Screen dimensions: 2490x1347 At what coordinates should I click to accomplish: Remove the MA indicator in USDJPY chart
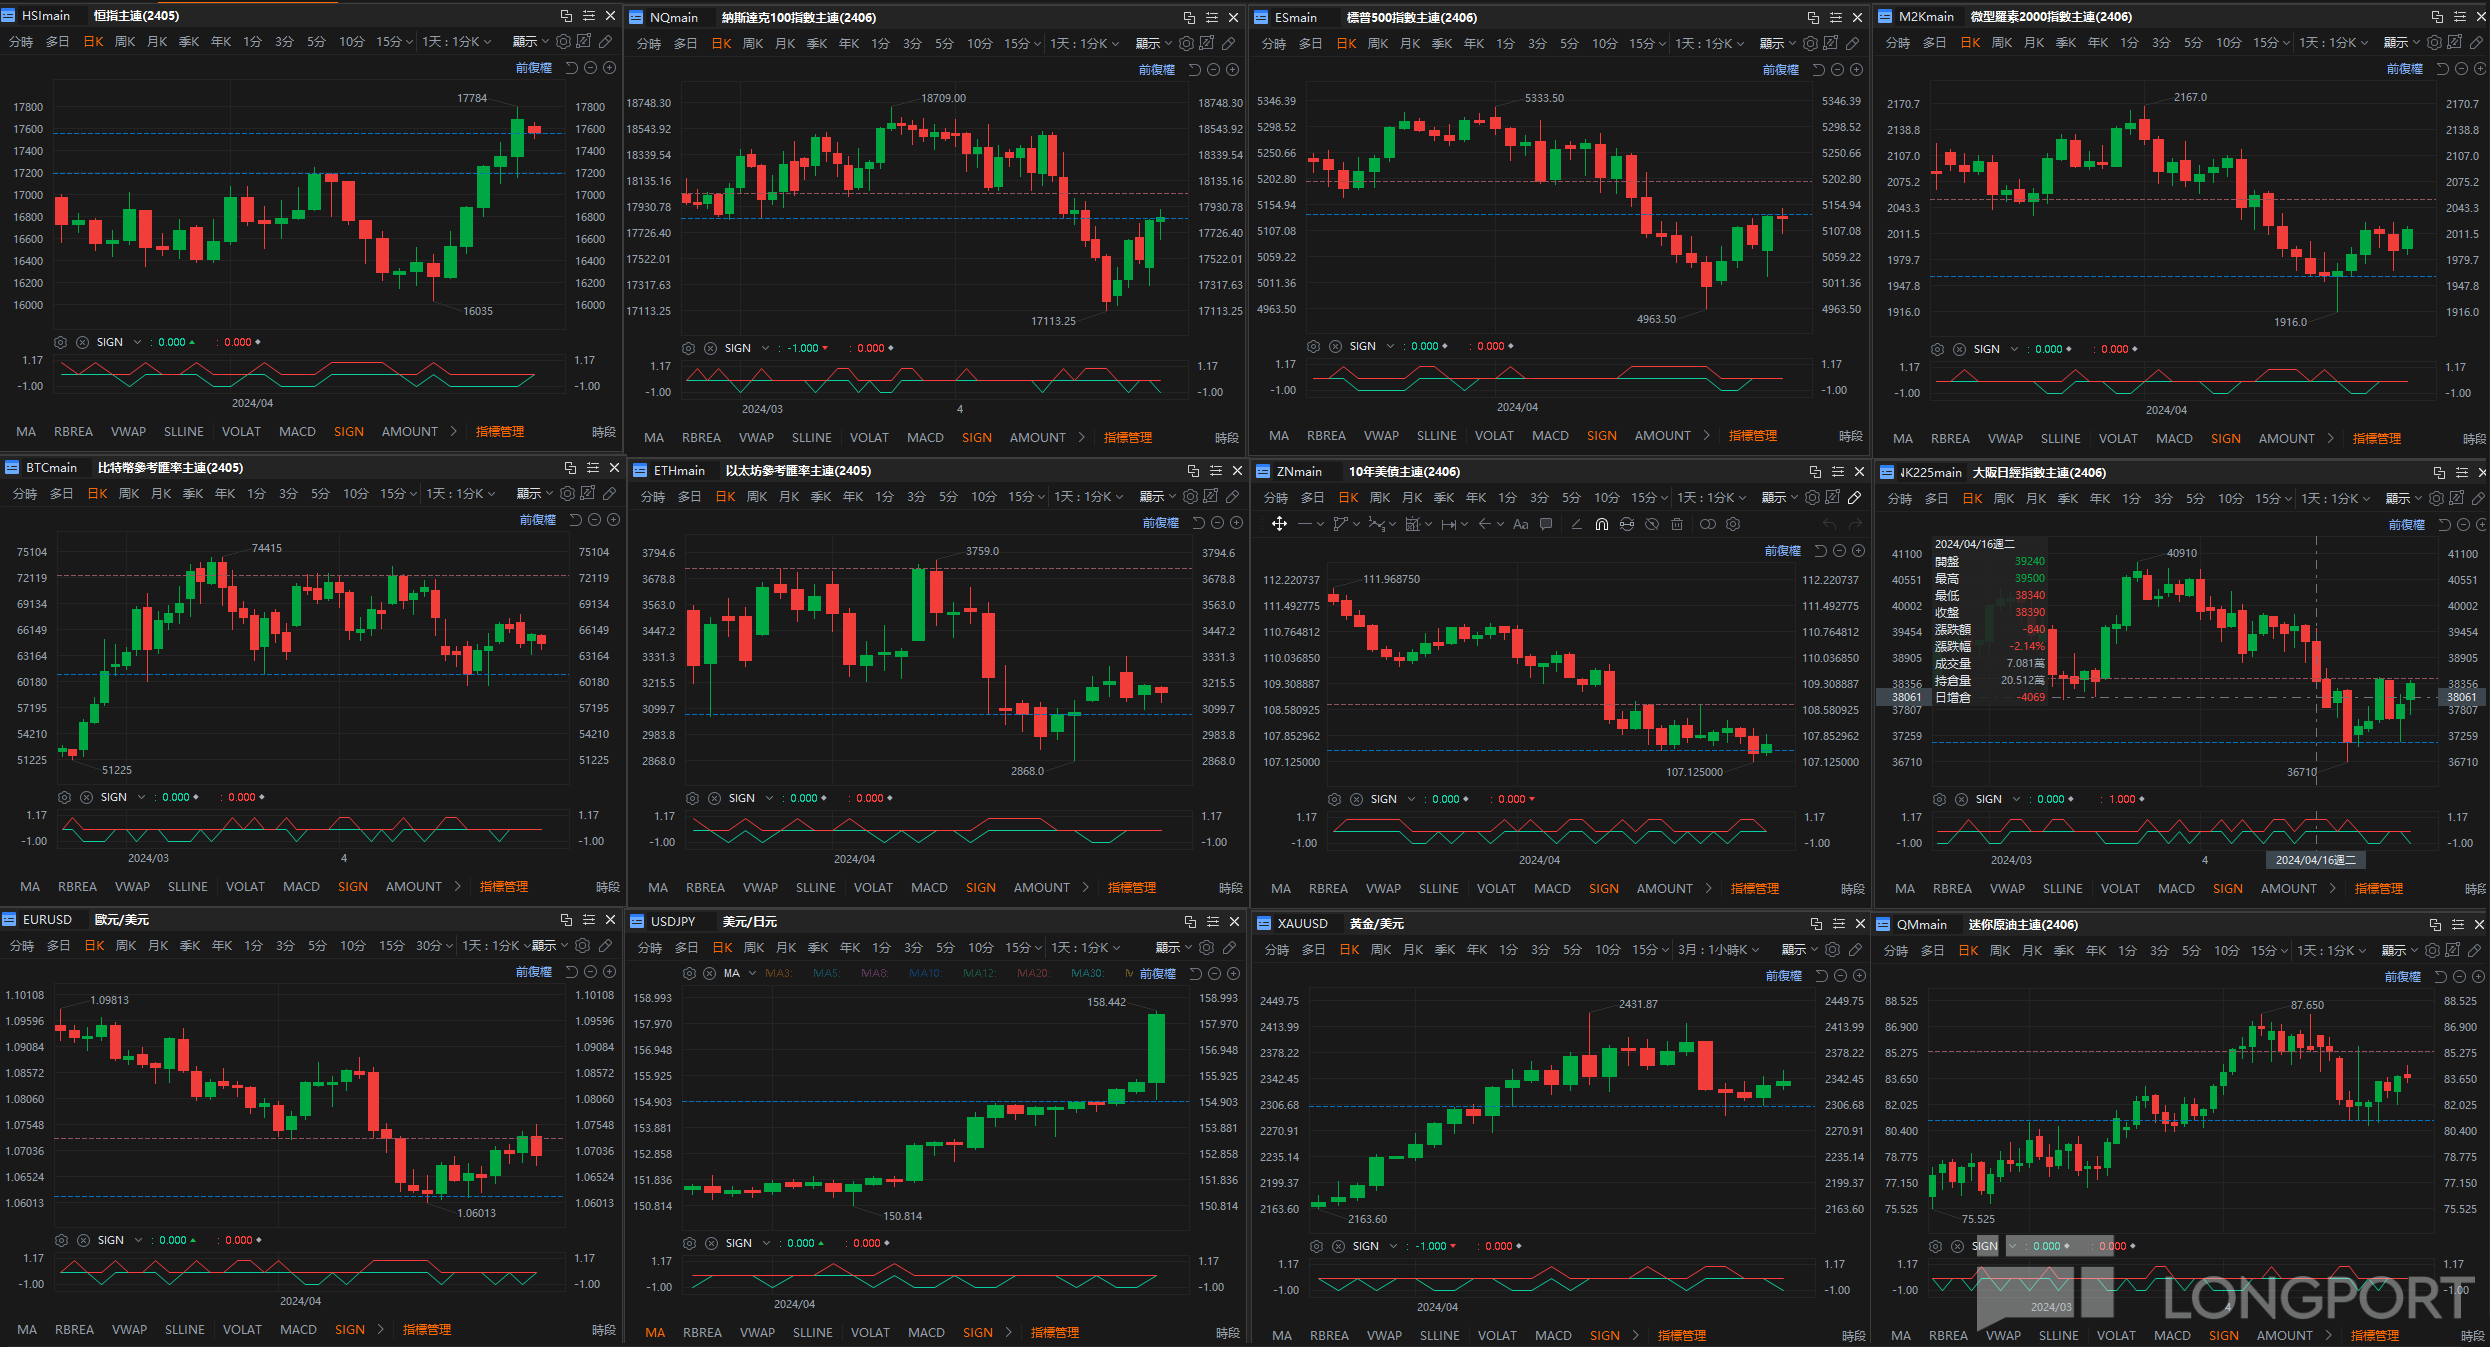coord(709,973)
